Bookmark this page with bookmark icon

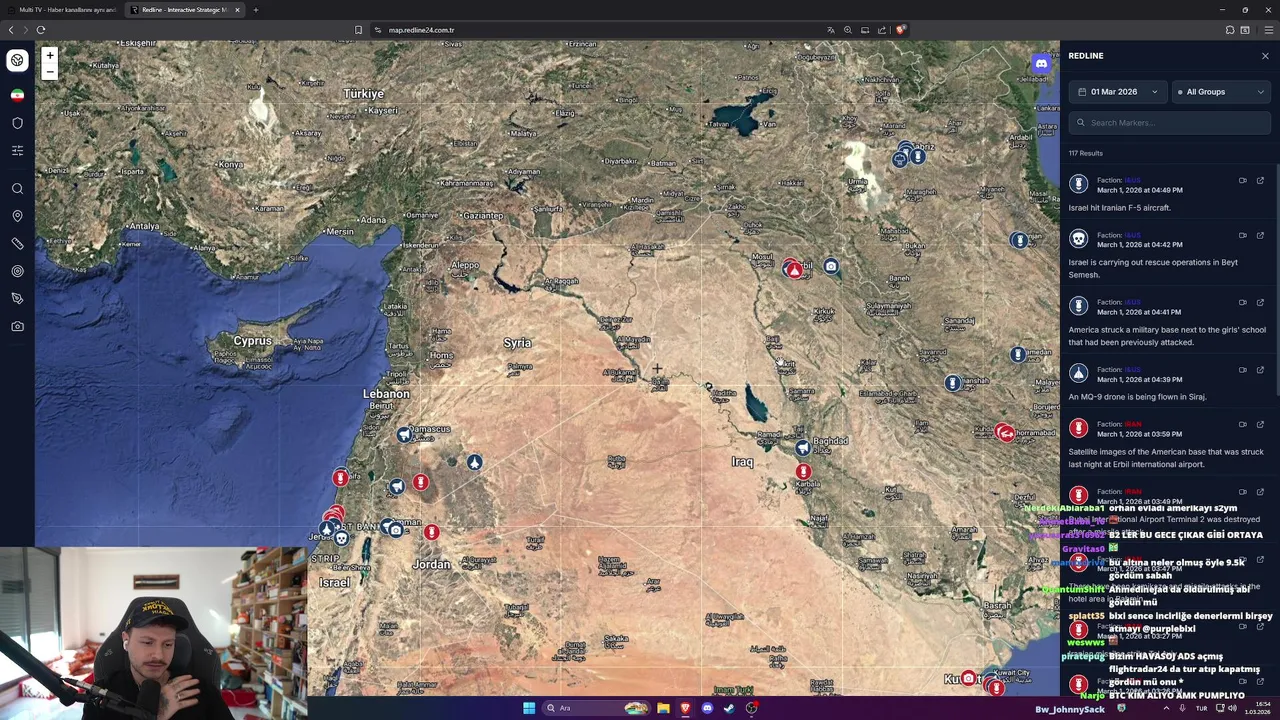tap(358, 30)
